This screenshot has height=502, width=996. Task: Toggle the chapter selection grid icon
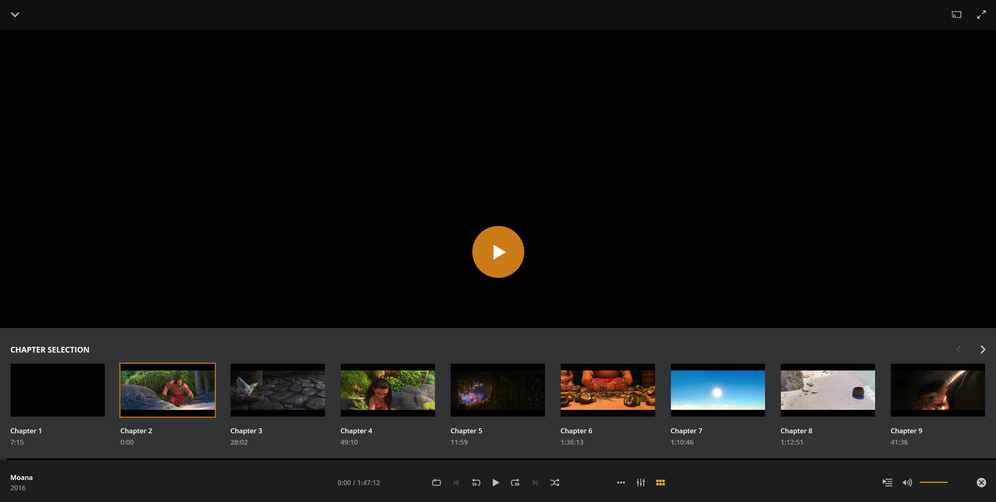(661, 483)
